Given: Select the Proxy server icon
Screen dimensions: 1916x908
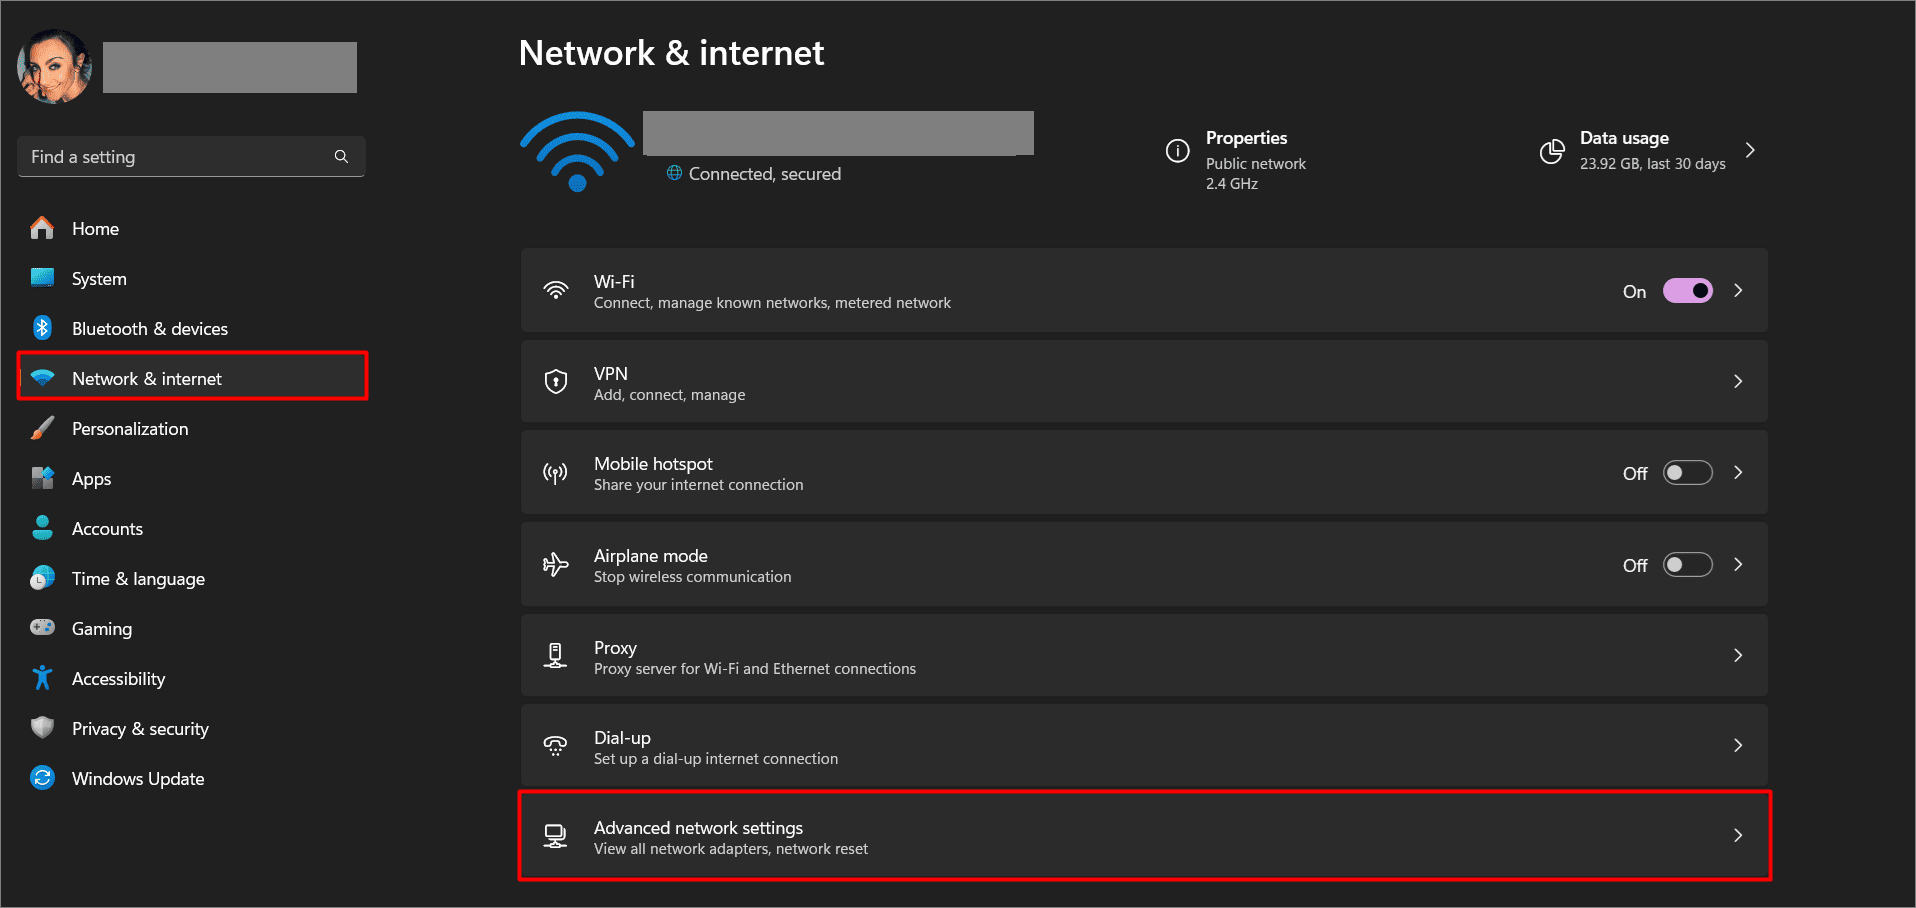Looking at the screenshot, I should (556, 655).
